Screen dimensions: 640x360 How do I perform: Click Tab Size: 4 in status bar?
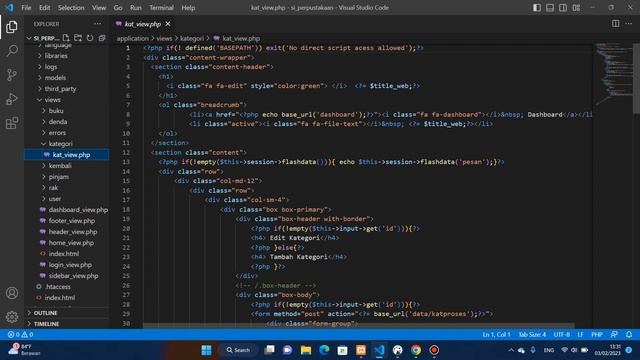532,334
